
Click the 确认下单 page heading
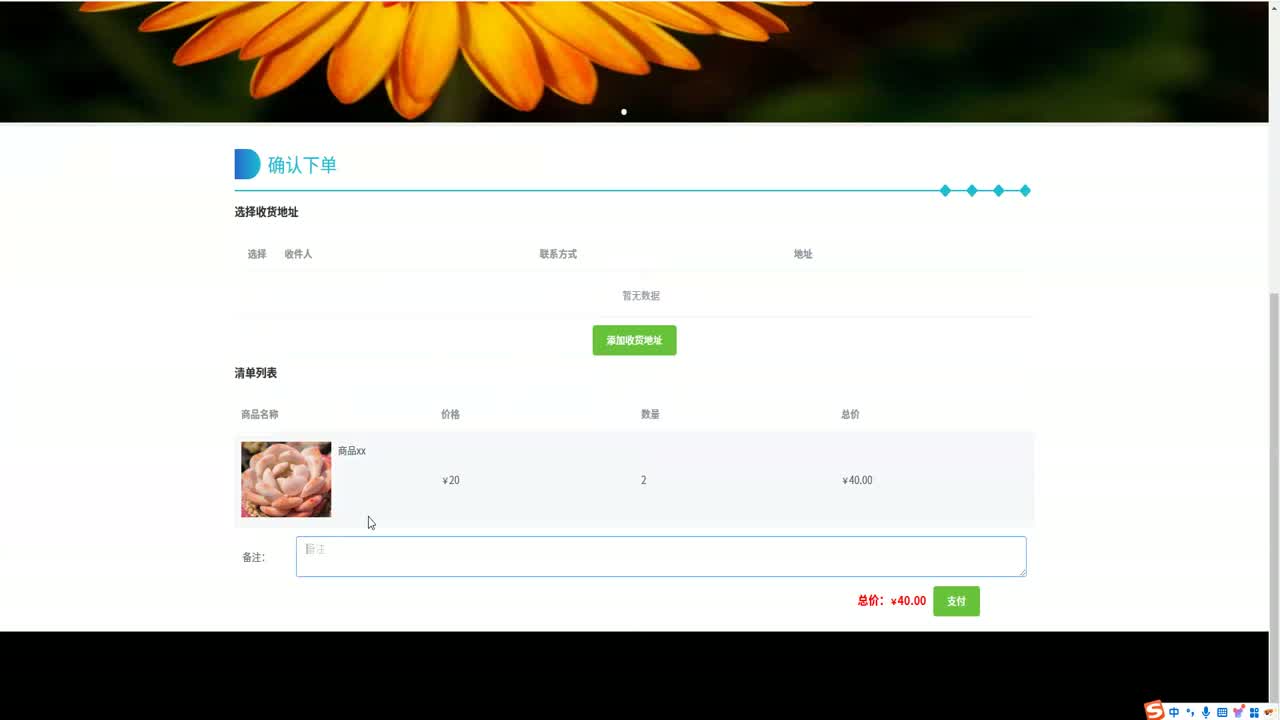pyautogui.click(x=302, y=165)
